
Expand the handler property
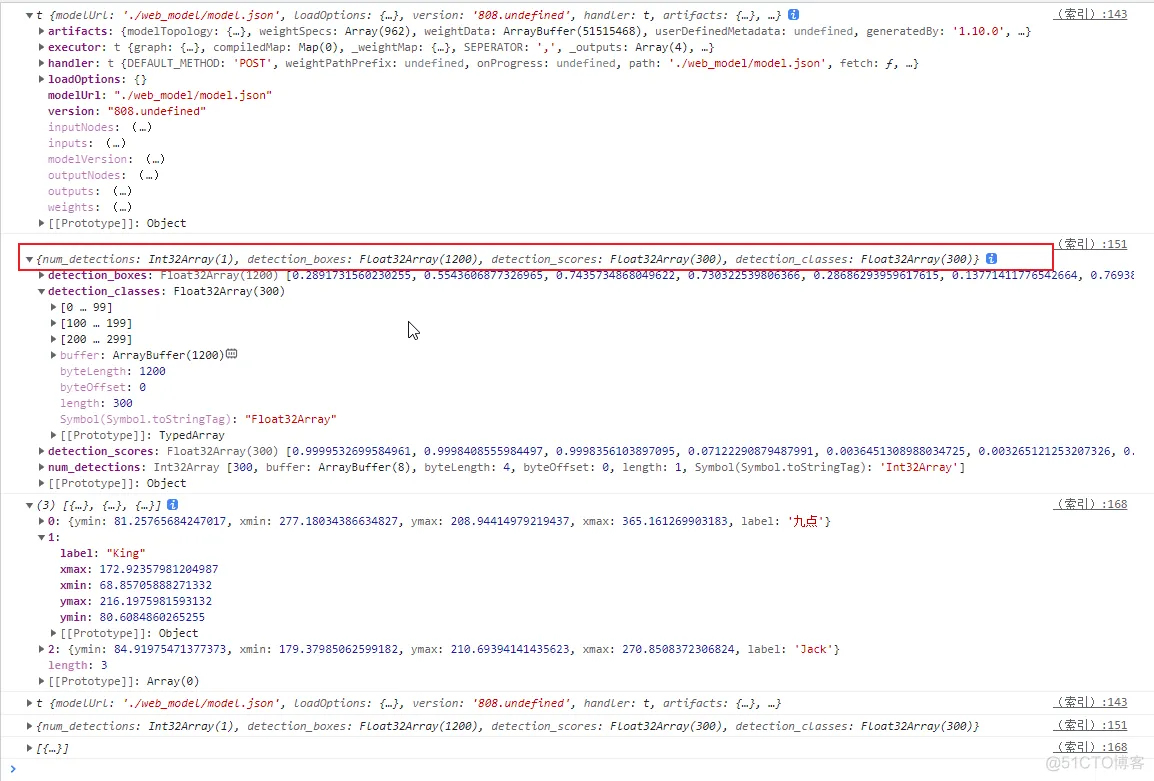click(42, 63)
